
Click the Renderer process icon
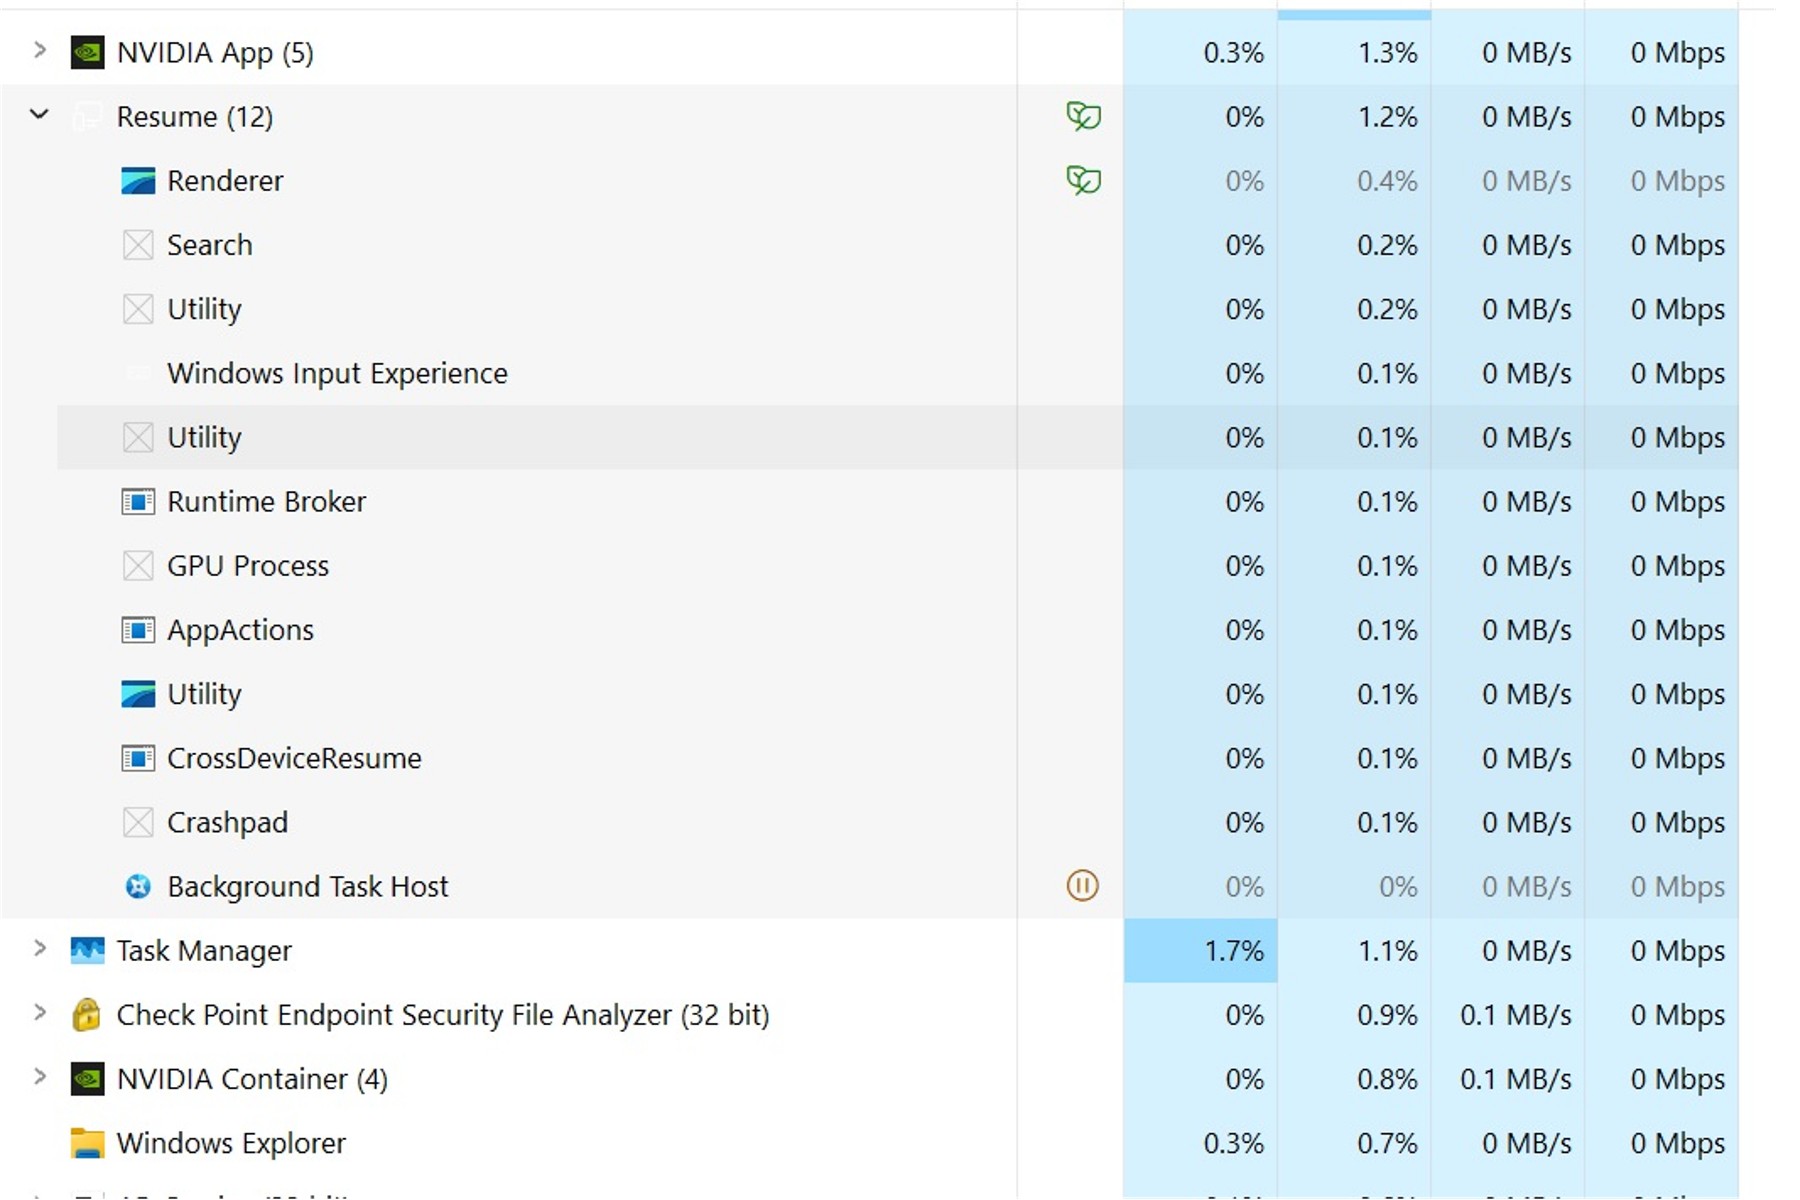click(x=138, y=181)
